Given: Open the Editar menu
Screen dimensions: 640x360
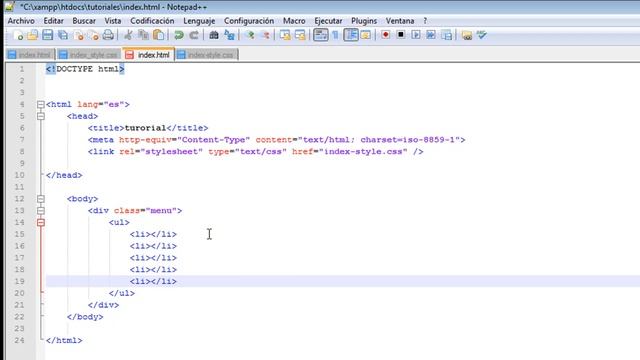Looking at the screenshot, I should pos(53,21).
